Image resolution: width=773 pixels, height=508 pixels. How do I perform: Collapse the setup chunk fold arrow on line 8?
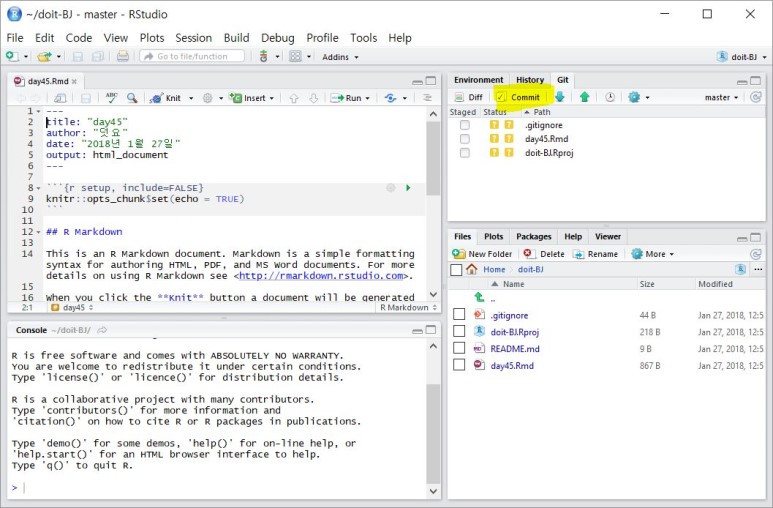pos(38,188)
